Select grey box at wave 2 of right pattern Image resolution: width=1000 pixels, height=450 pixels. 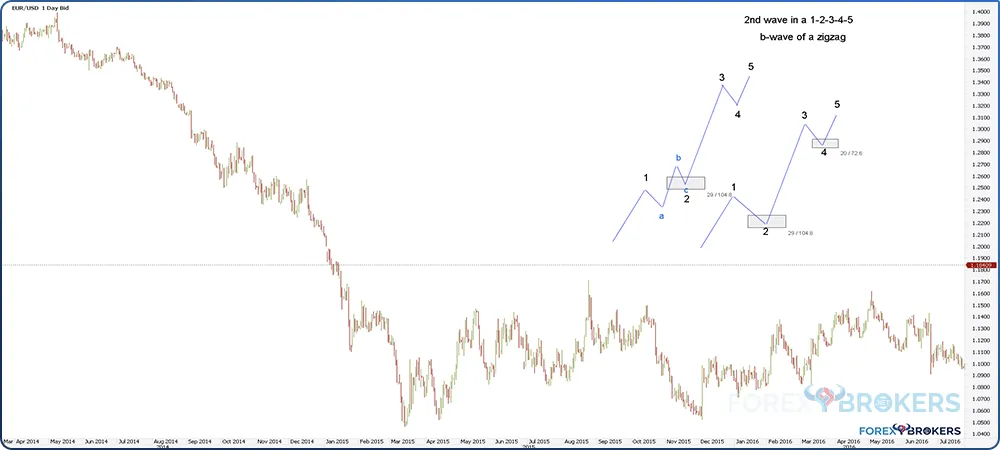click(x=766, y=221)
